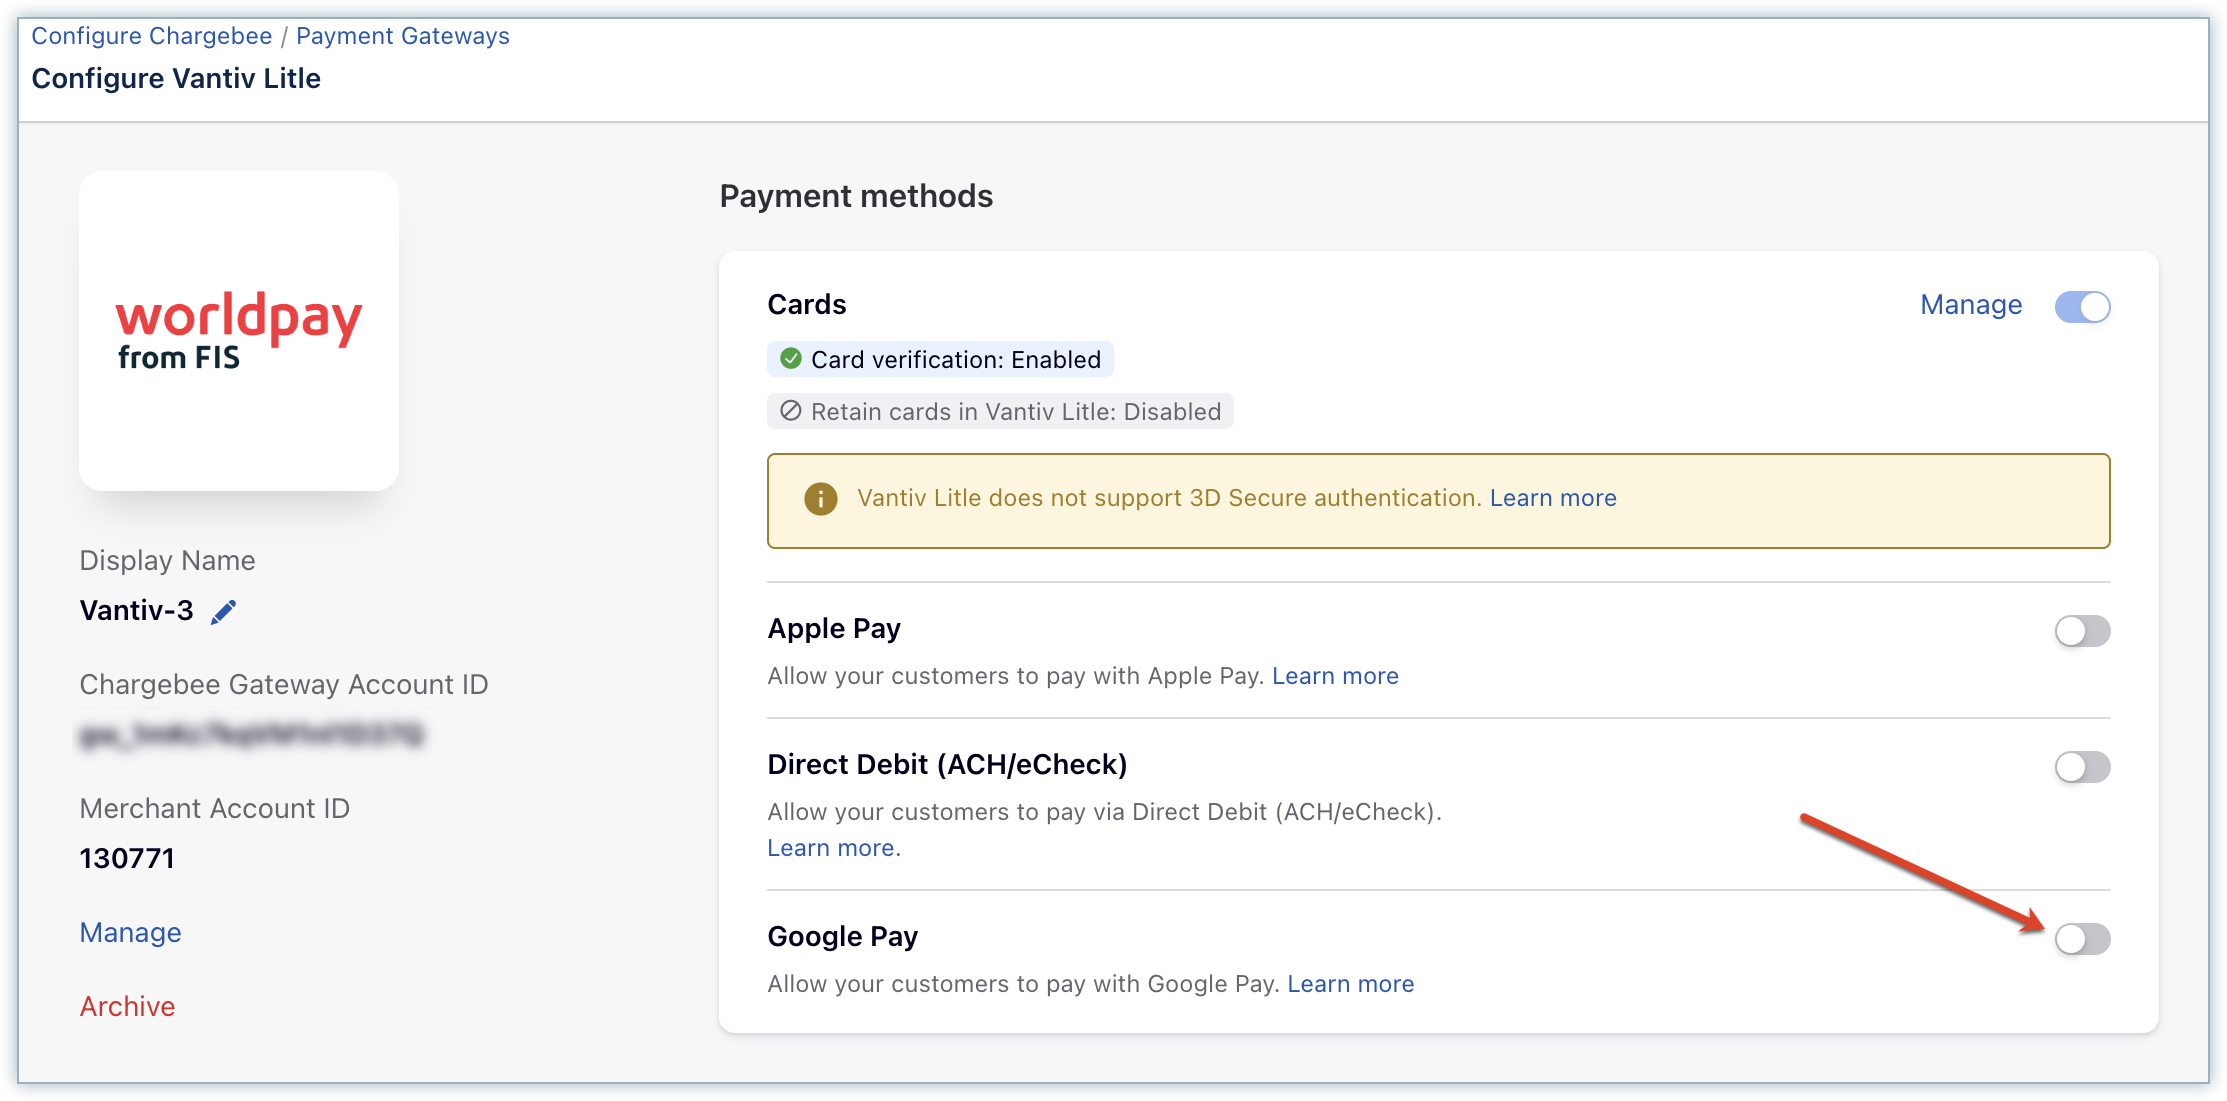Toggle off the Cards payment method switch
The width and height of the screenshot is (2227, 1101).
[2083, 307]
